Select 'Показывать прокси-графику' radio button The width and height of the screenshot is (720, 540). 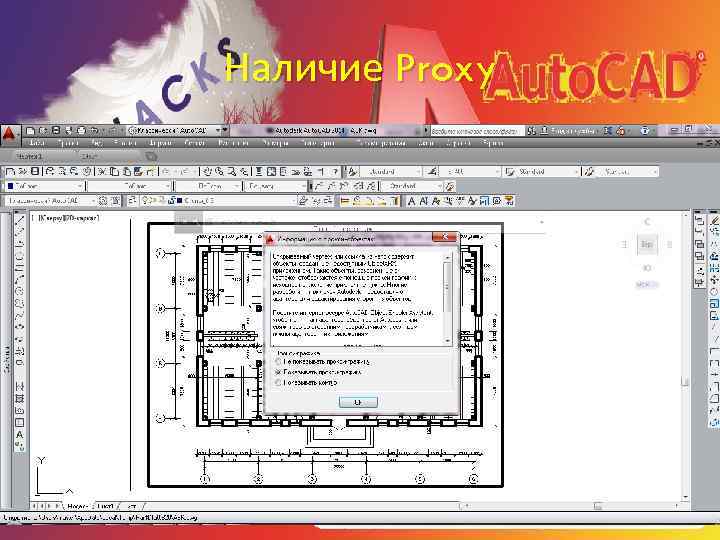pos(278,372)
